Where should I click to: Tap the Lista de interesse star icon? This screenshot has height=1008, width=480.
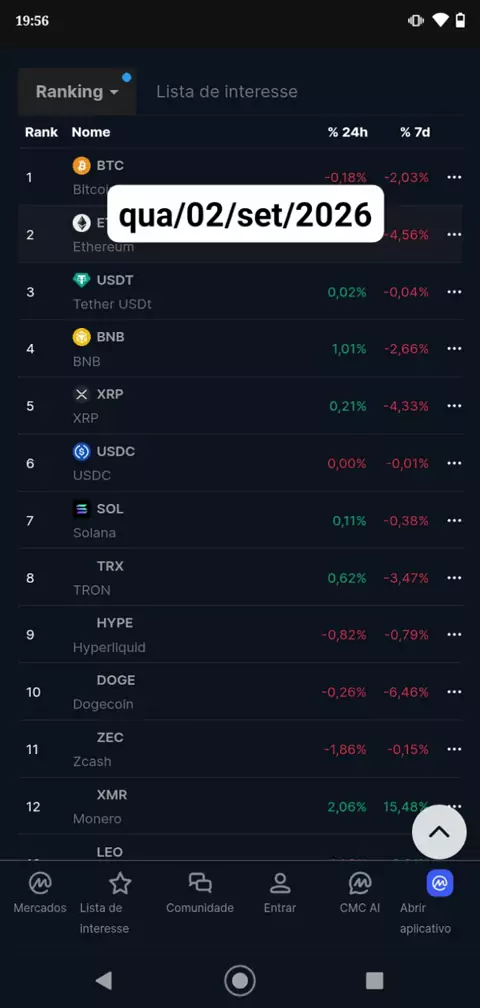coord(120,883)
